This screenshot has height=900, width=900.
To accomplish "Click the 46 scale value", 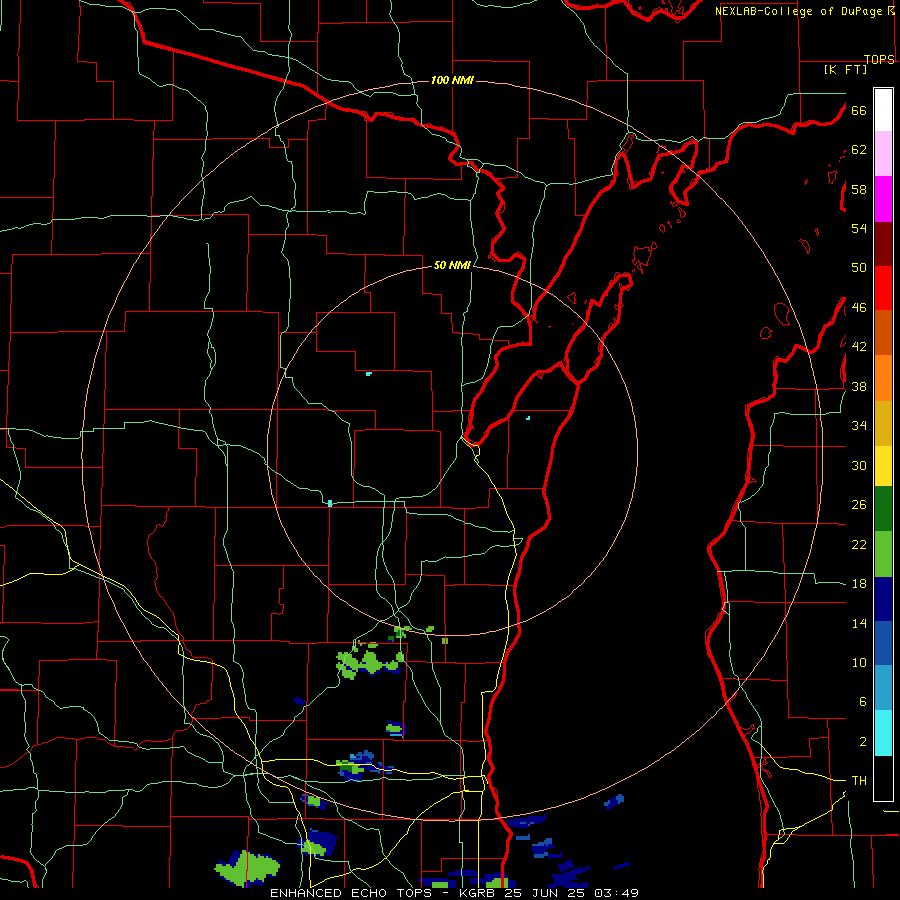I will coord(859,308).
